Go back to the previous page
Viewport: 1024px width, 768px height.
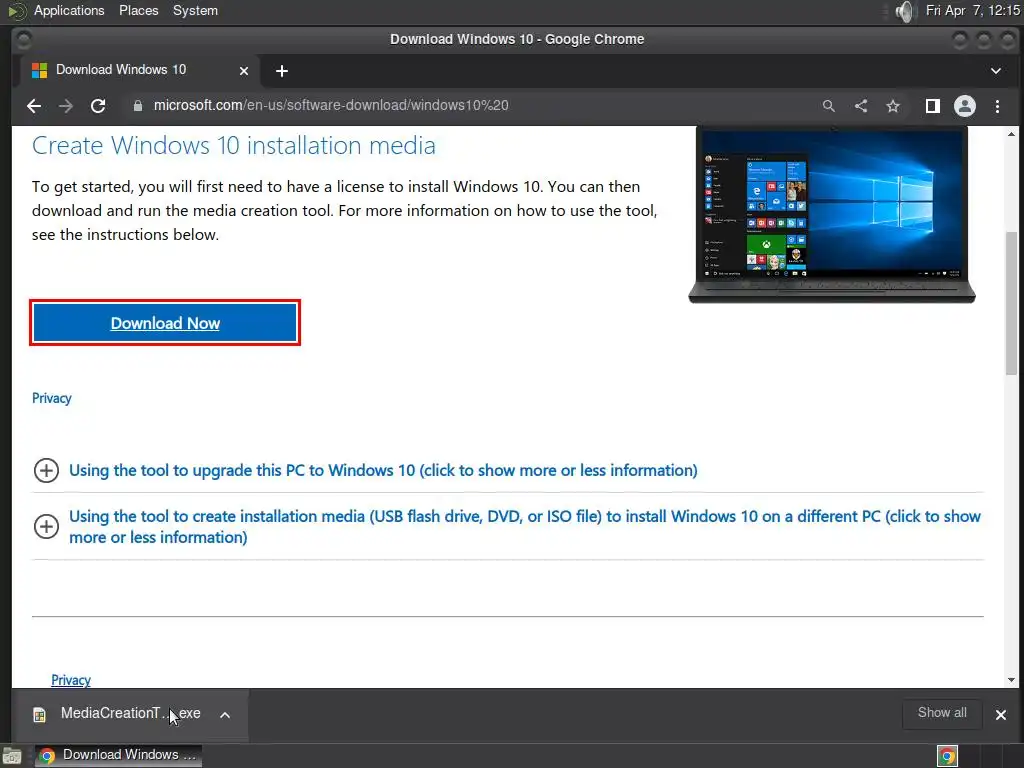pyautogui.click(x=34, y=106)
